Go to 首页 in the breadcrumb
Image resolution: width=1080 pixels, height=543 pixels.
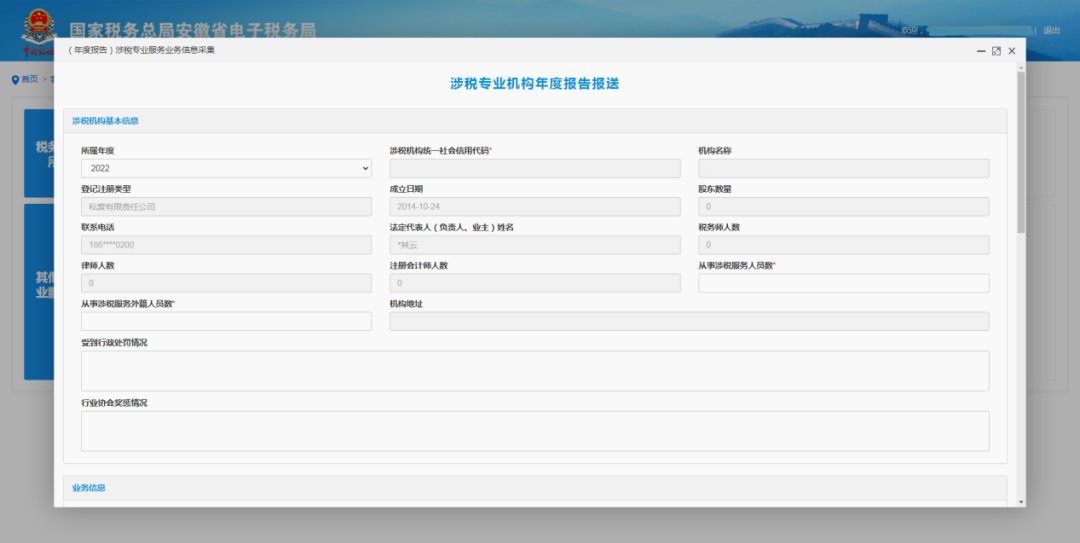point(30,79)
